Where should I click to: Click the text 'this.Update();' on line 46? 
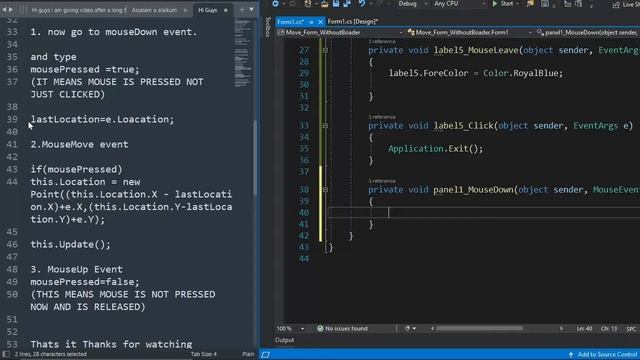pos(70,244)
